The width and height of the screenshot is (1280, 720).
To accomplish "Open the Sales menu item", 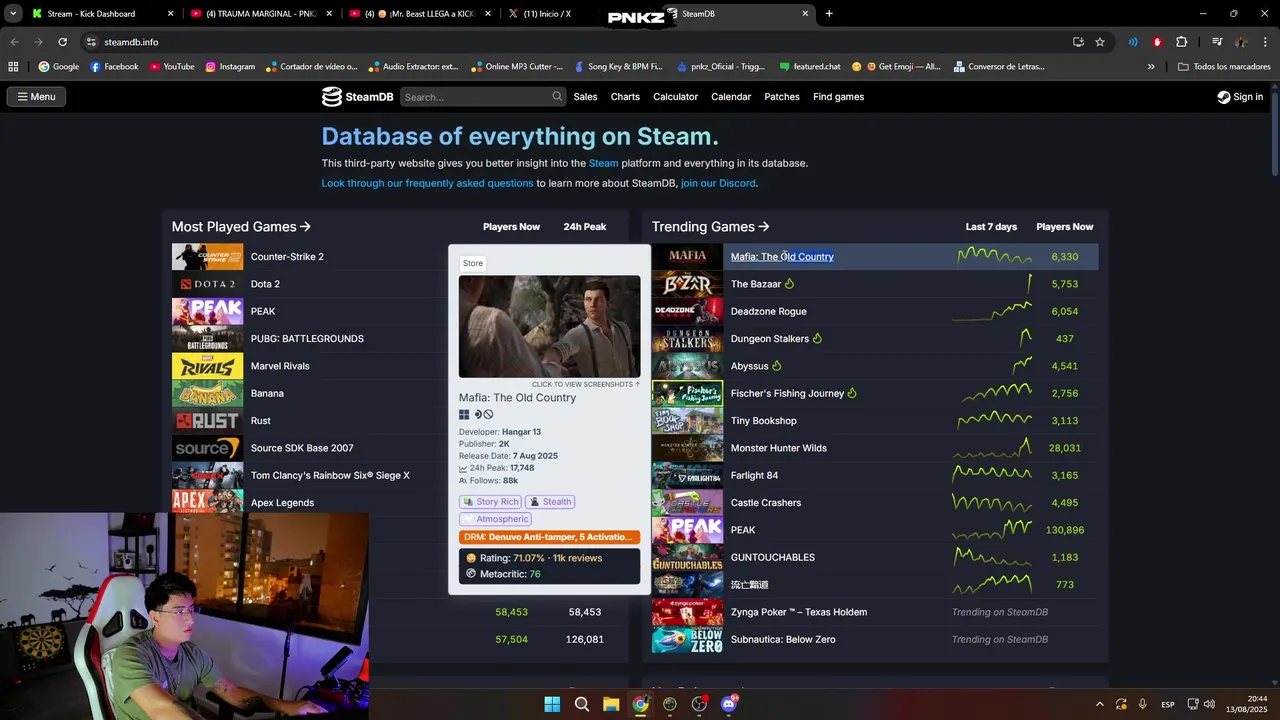I will click(585, 97).
